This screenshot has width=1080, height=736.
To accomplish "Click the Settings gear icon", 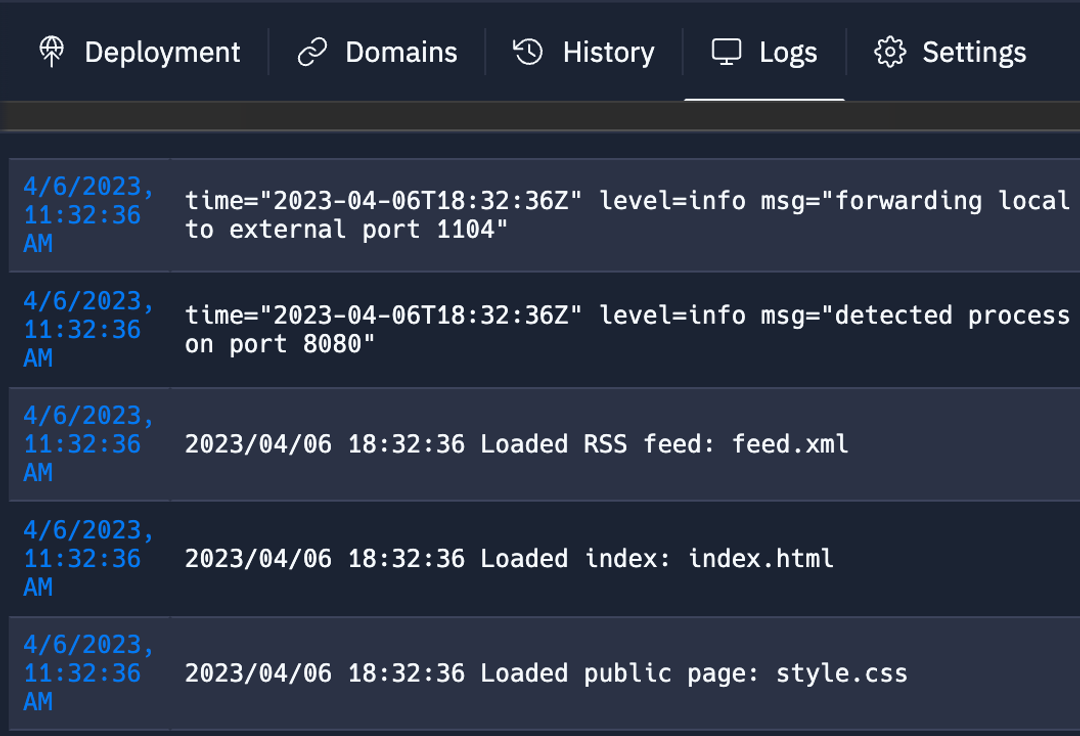I will click(x=888, y=51).
